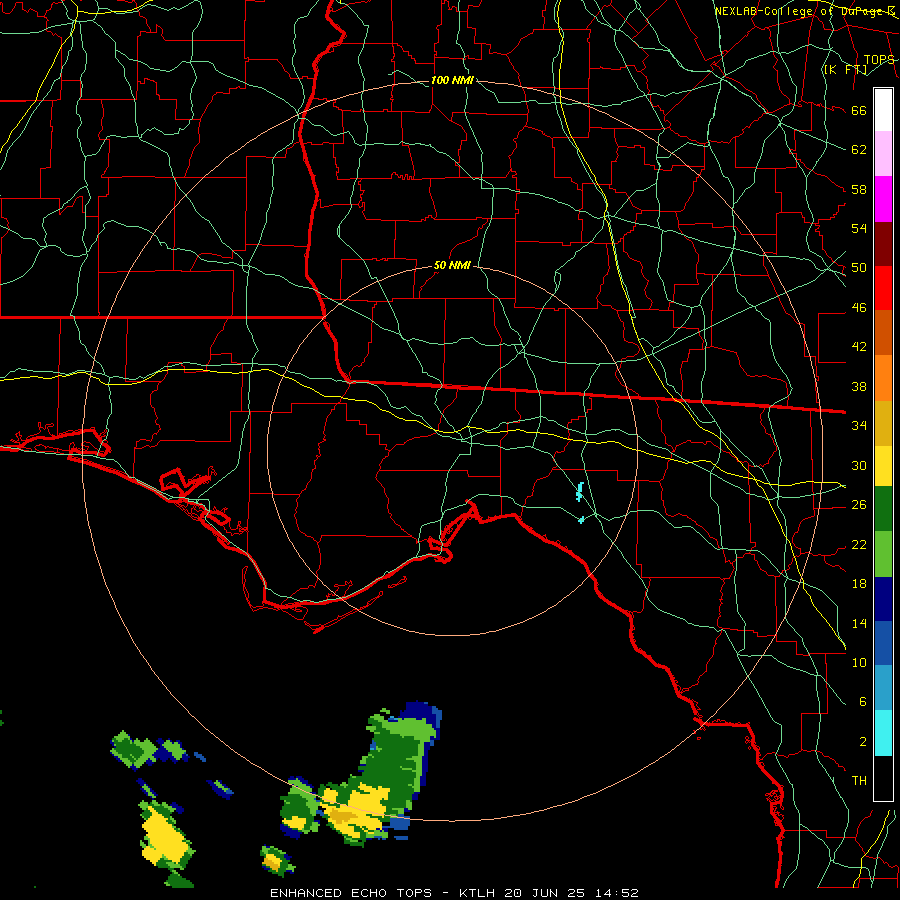Click the 'ENHANCED ECHO TOPS' caption text
Screen dimensions: 900x900
click(351, 893)
